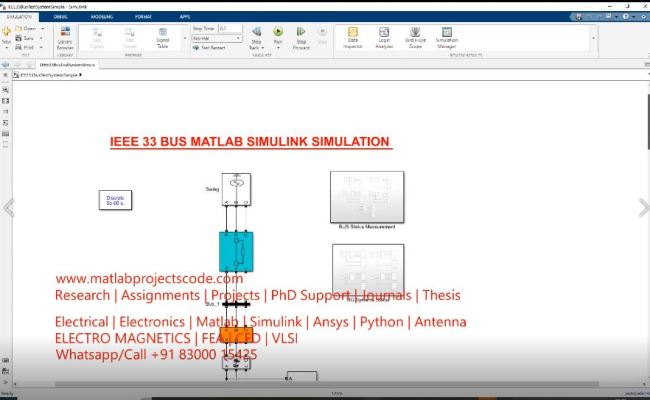Select the Discrete powergui block
Viewport: 650px width, 400px height.
[116, 200]
